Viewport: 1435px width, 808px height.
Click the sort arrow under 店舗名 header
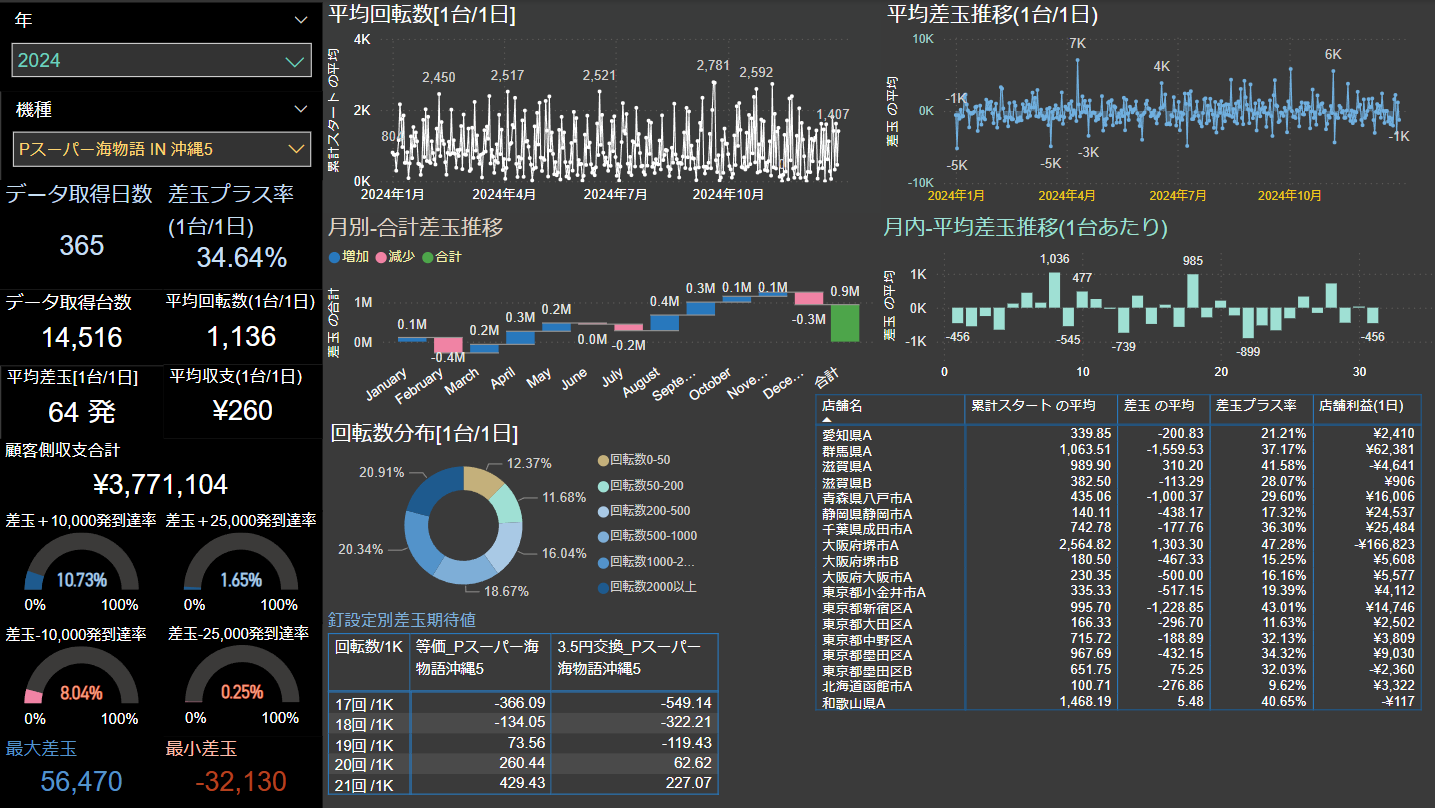(x=827, y=420)
